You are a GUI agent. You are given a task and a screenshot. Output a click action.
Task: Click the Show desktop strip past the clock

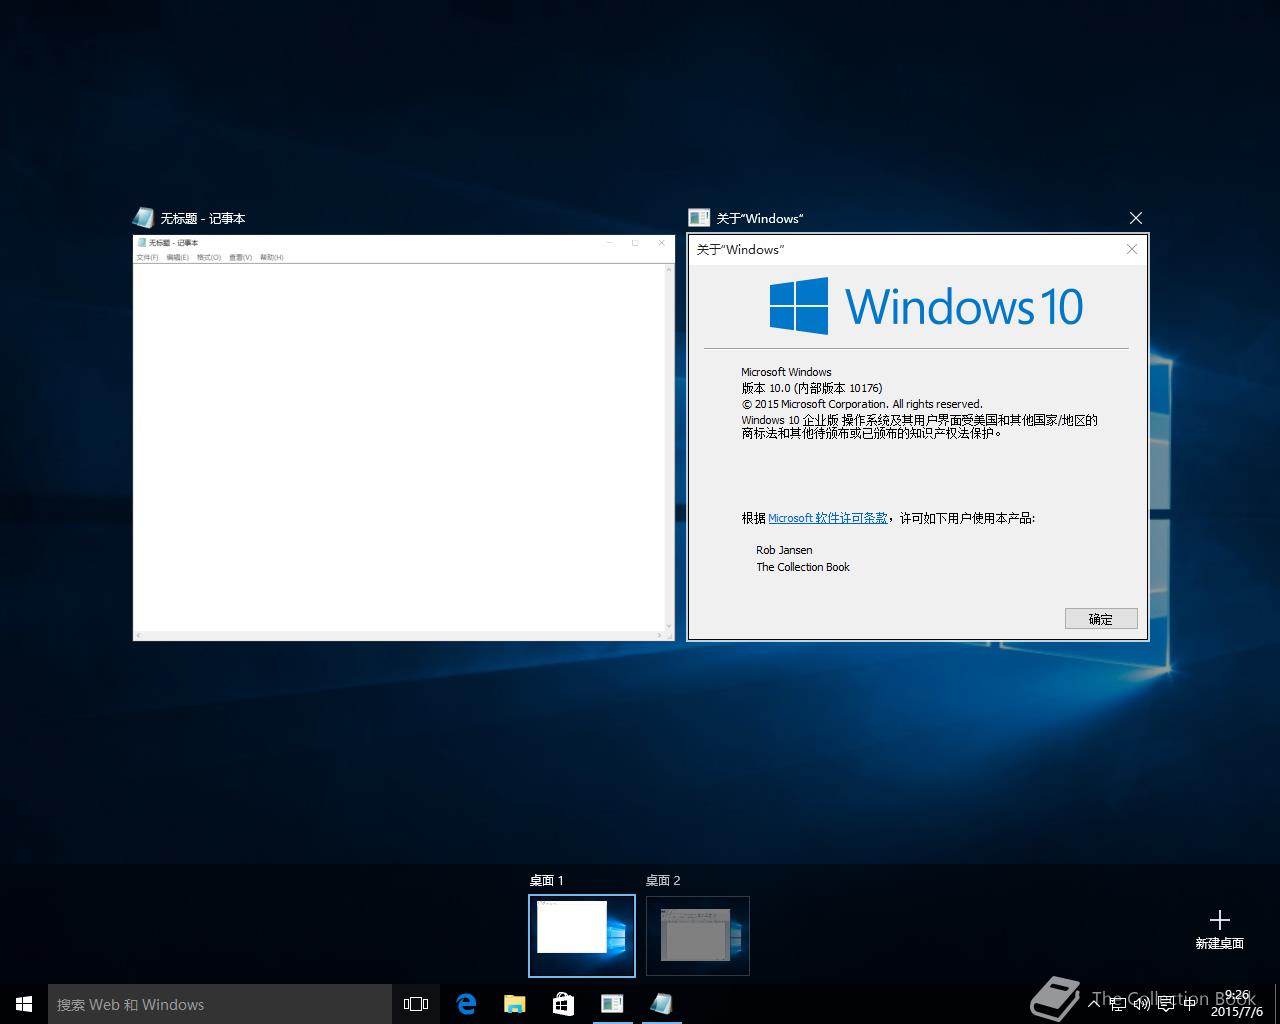tap(1277, 1004)
